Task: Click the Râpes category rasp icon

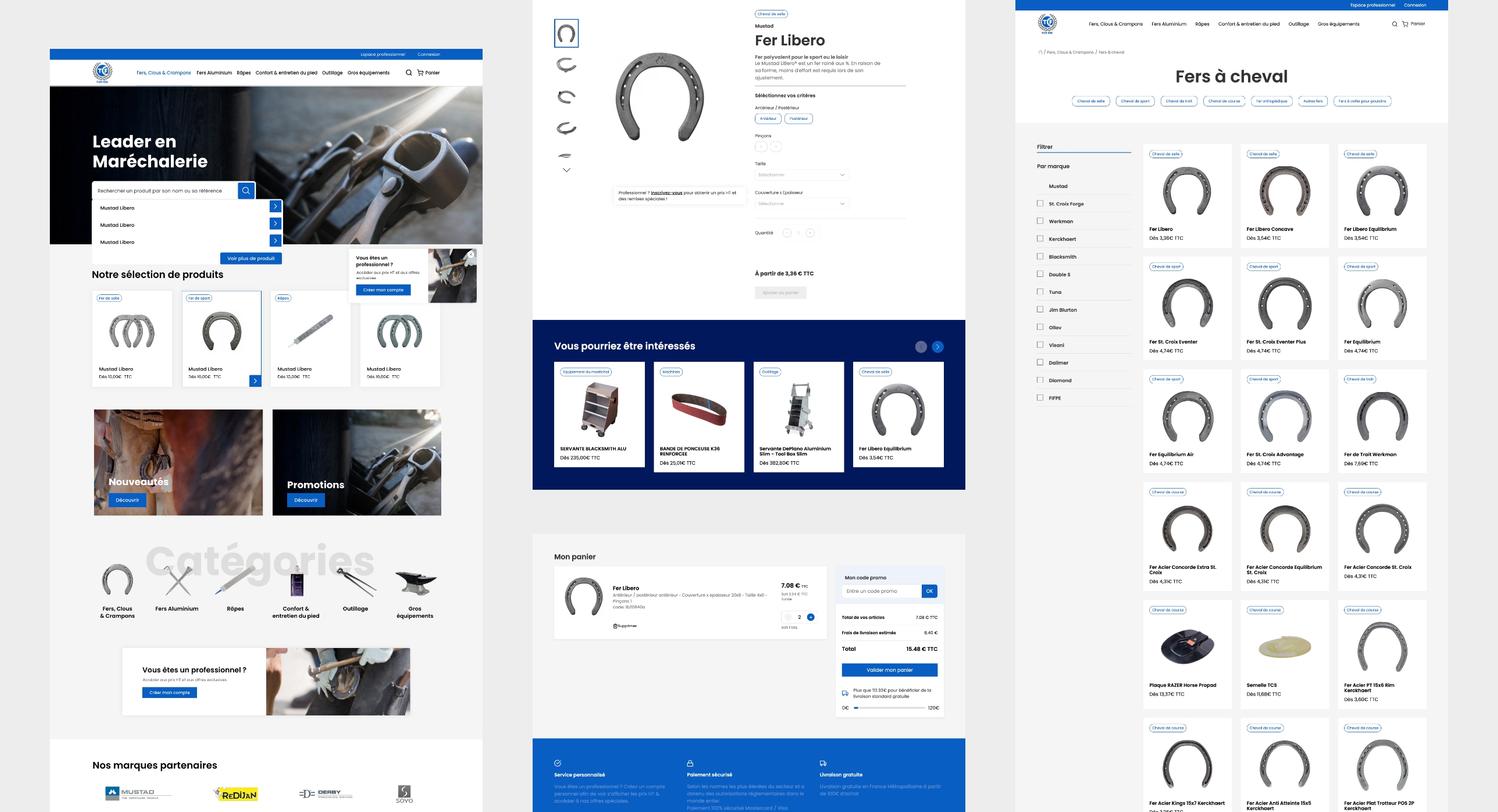Action: 235,580
